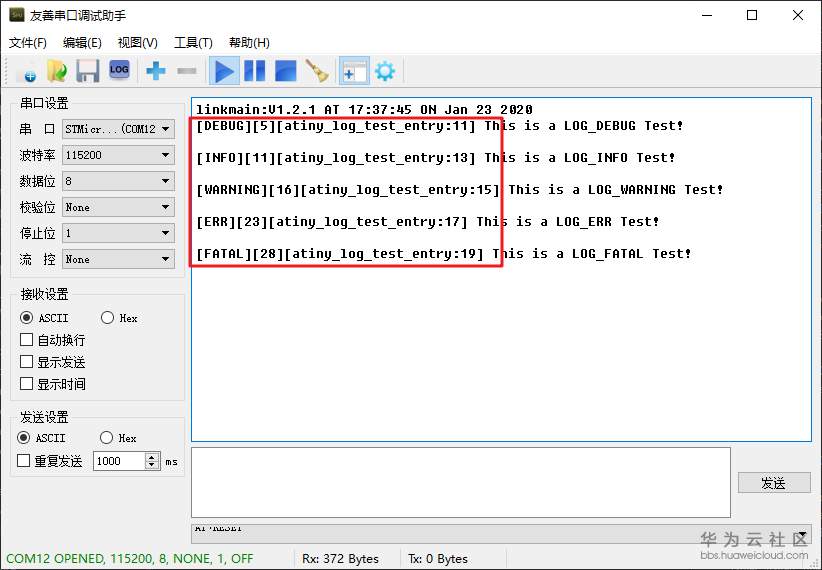
Task: Click the repeat interval 1000 field
Action: click(x=120, y=461)
